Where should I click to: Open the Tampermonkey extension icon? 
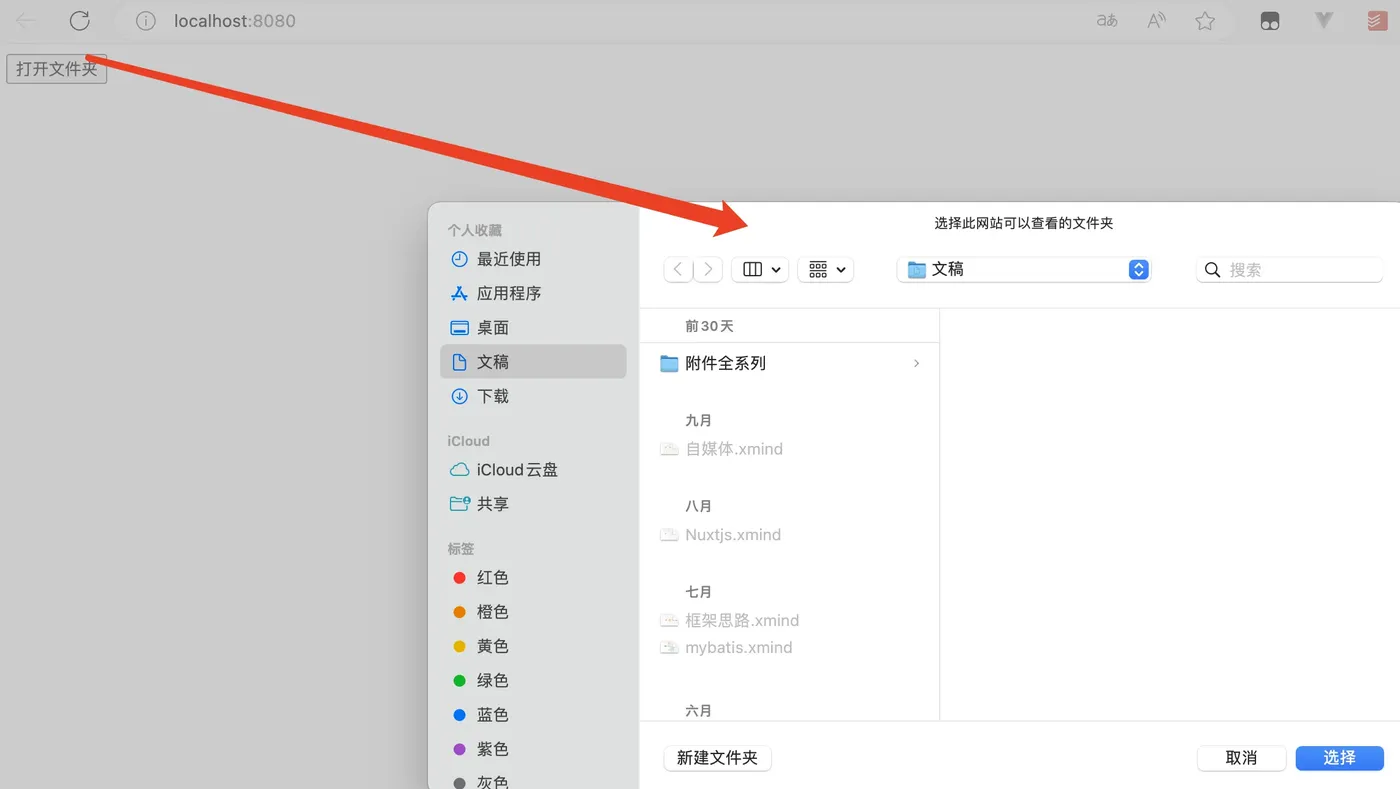[x=1270, y=21]
